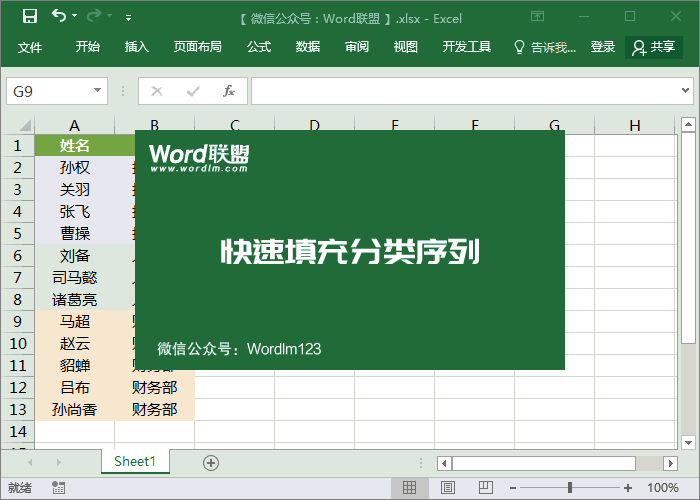
Task: Add a new sheet with plus icon
Action: (x=210, y=462)
